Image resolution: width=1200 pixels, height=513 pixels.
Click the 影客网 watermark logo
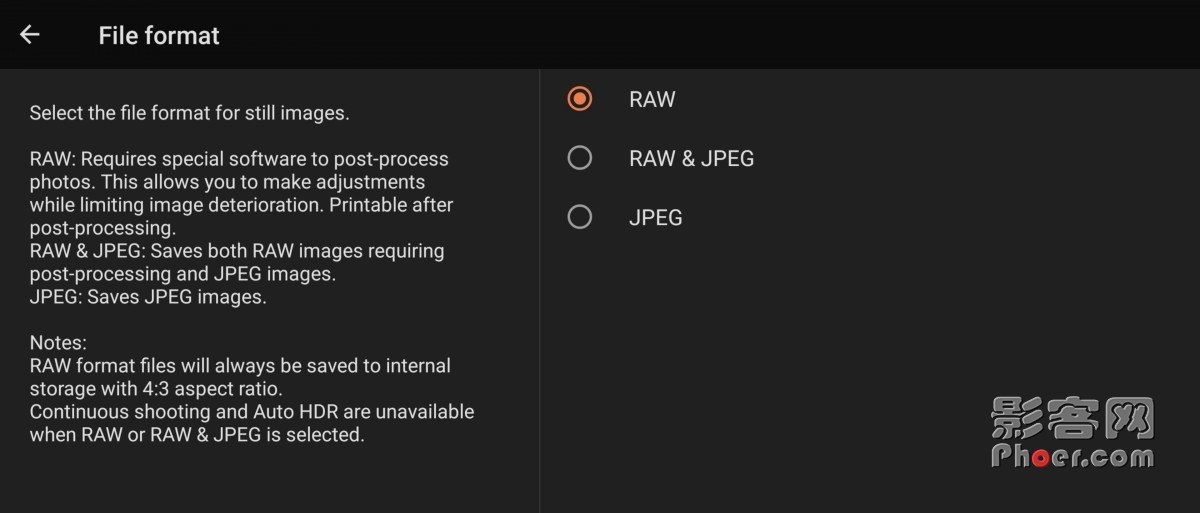coord(1072,420)
